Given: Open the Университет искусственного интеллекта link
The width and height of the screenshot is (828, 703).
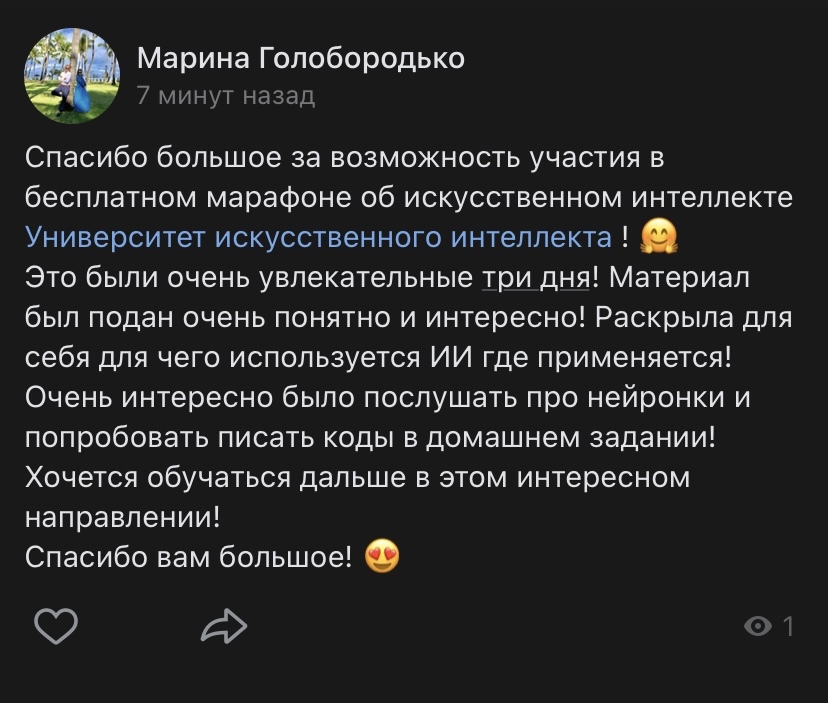Looking at the screenshot, I should [x=318, y=237].
